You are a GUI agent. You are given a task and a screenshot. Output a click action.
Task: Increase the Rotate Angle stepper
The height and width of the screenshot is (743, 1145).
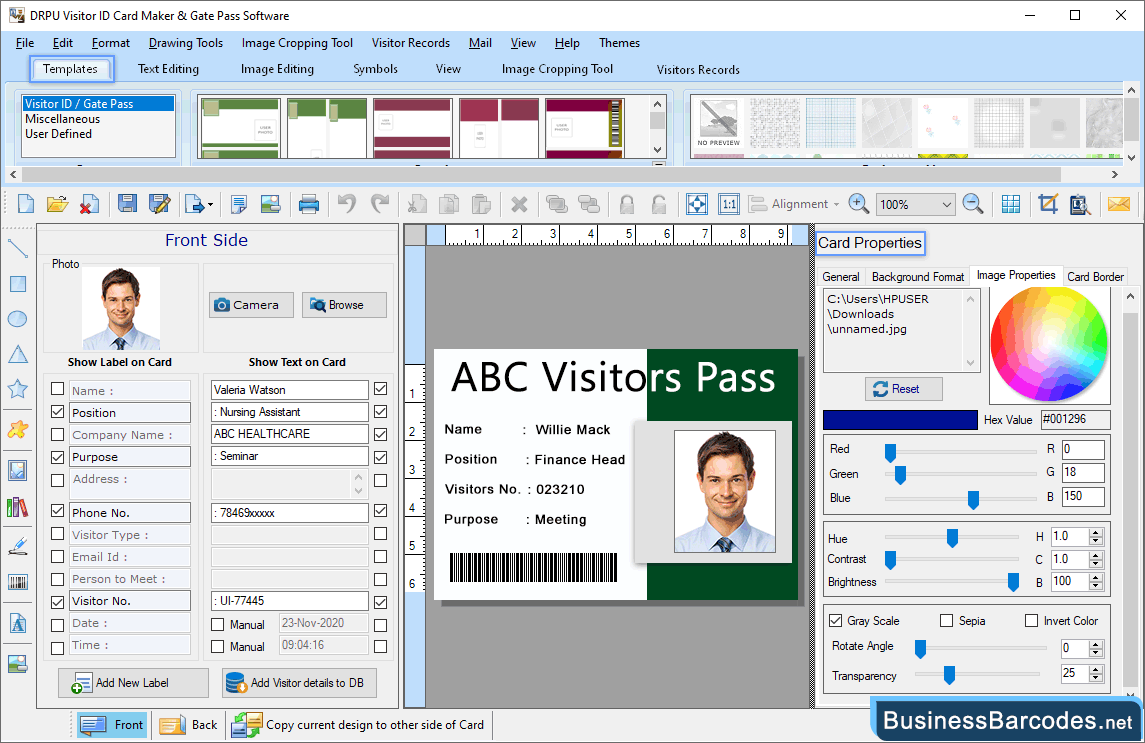tap(1095, 644)
